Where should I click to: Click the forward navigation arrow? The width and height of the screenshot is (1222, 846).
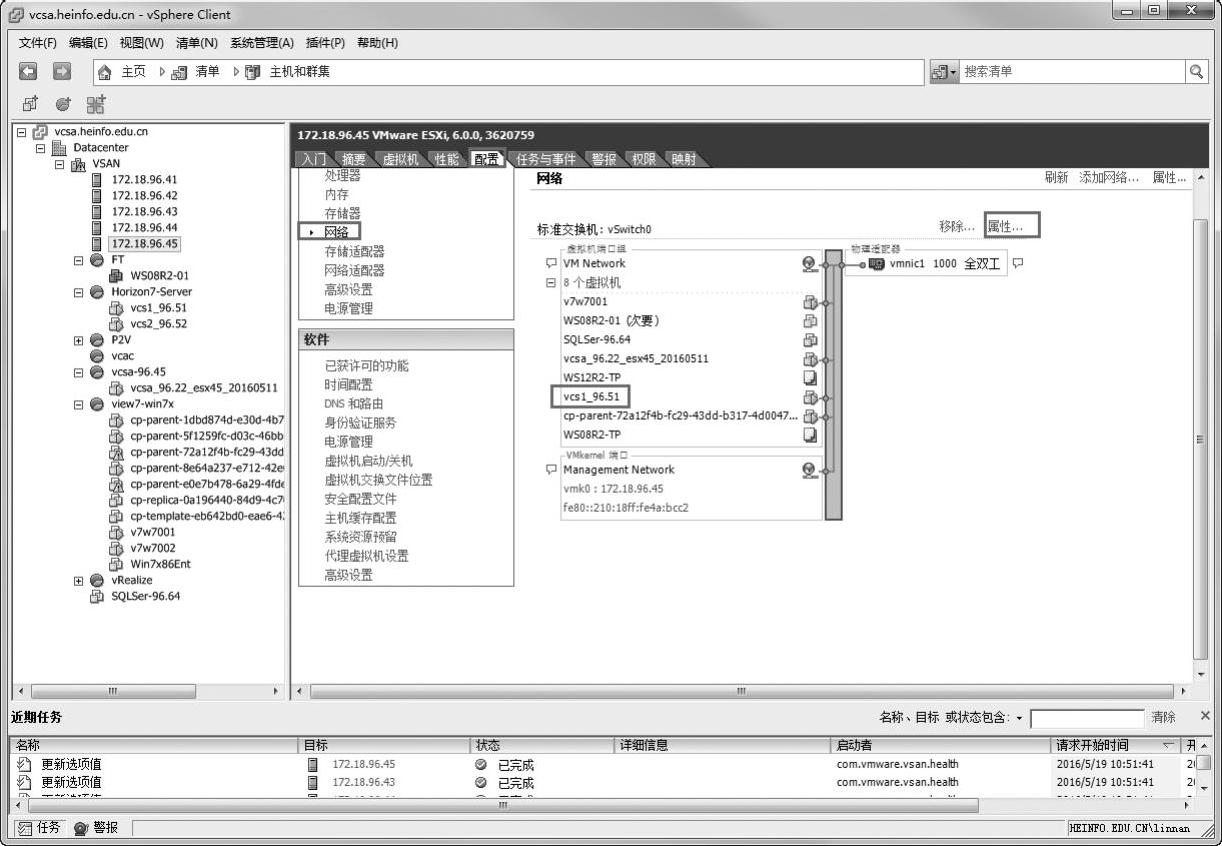[62, 72]
